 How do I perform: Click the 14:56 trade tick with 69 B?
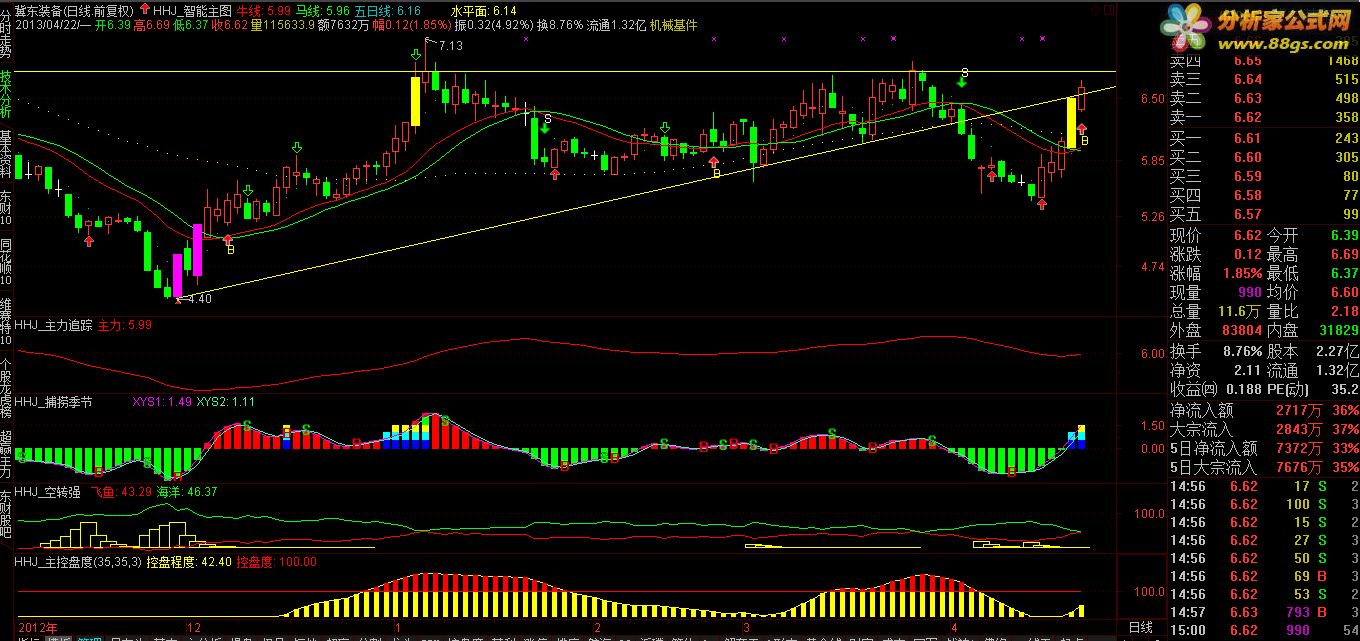pos(1264,575)
